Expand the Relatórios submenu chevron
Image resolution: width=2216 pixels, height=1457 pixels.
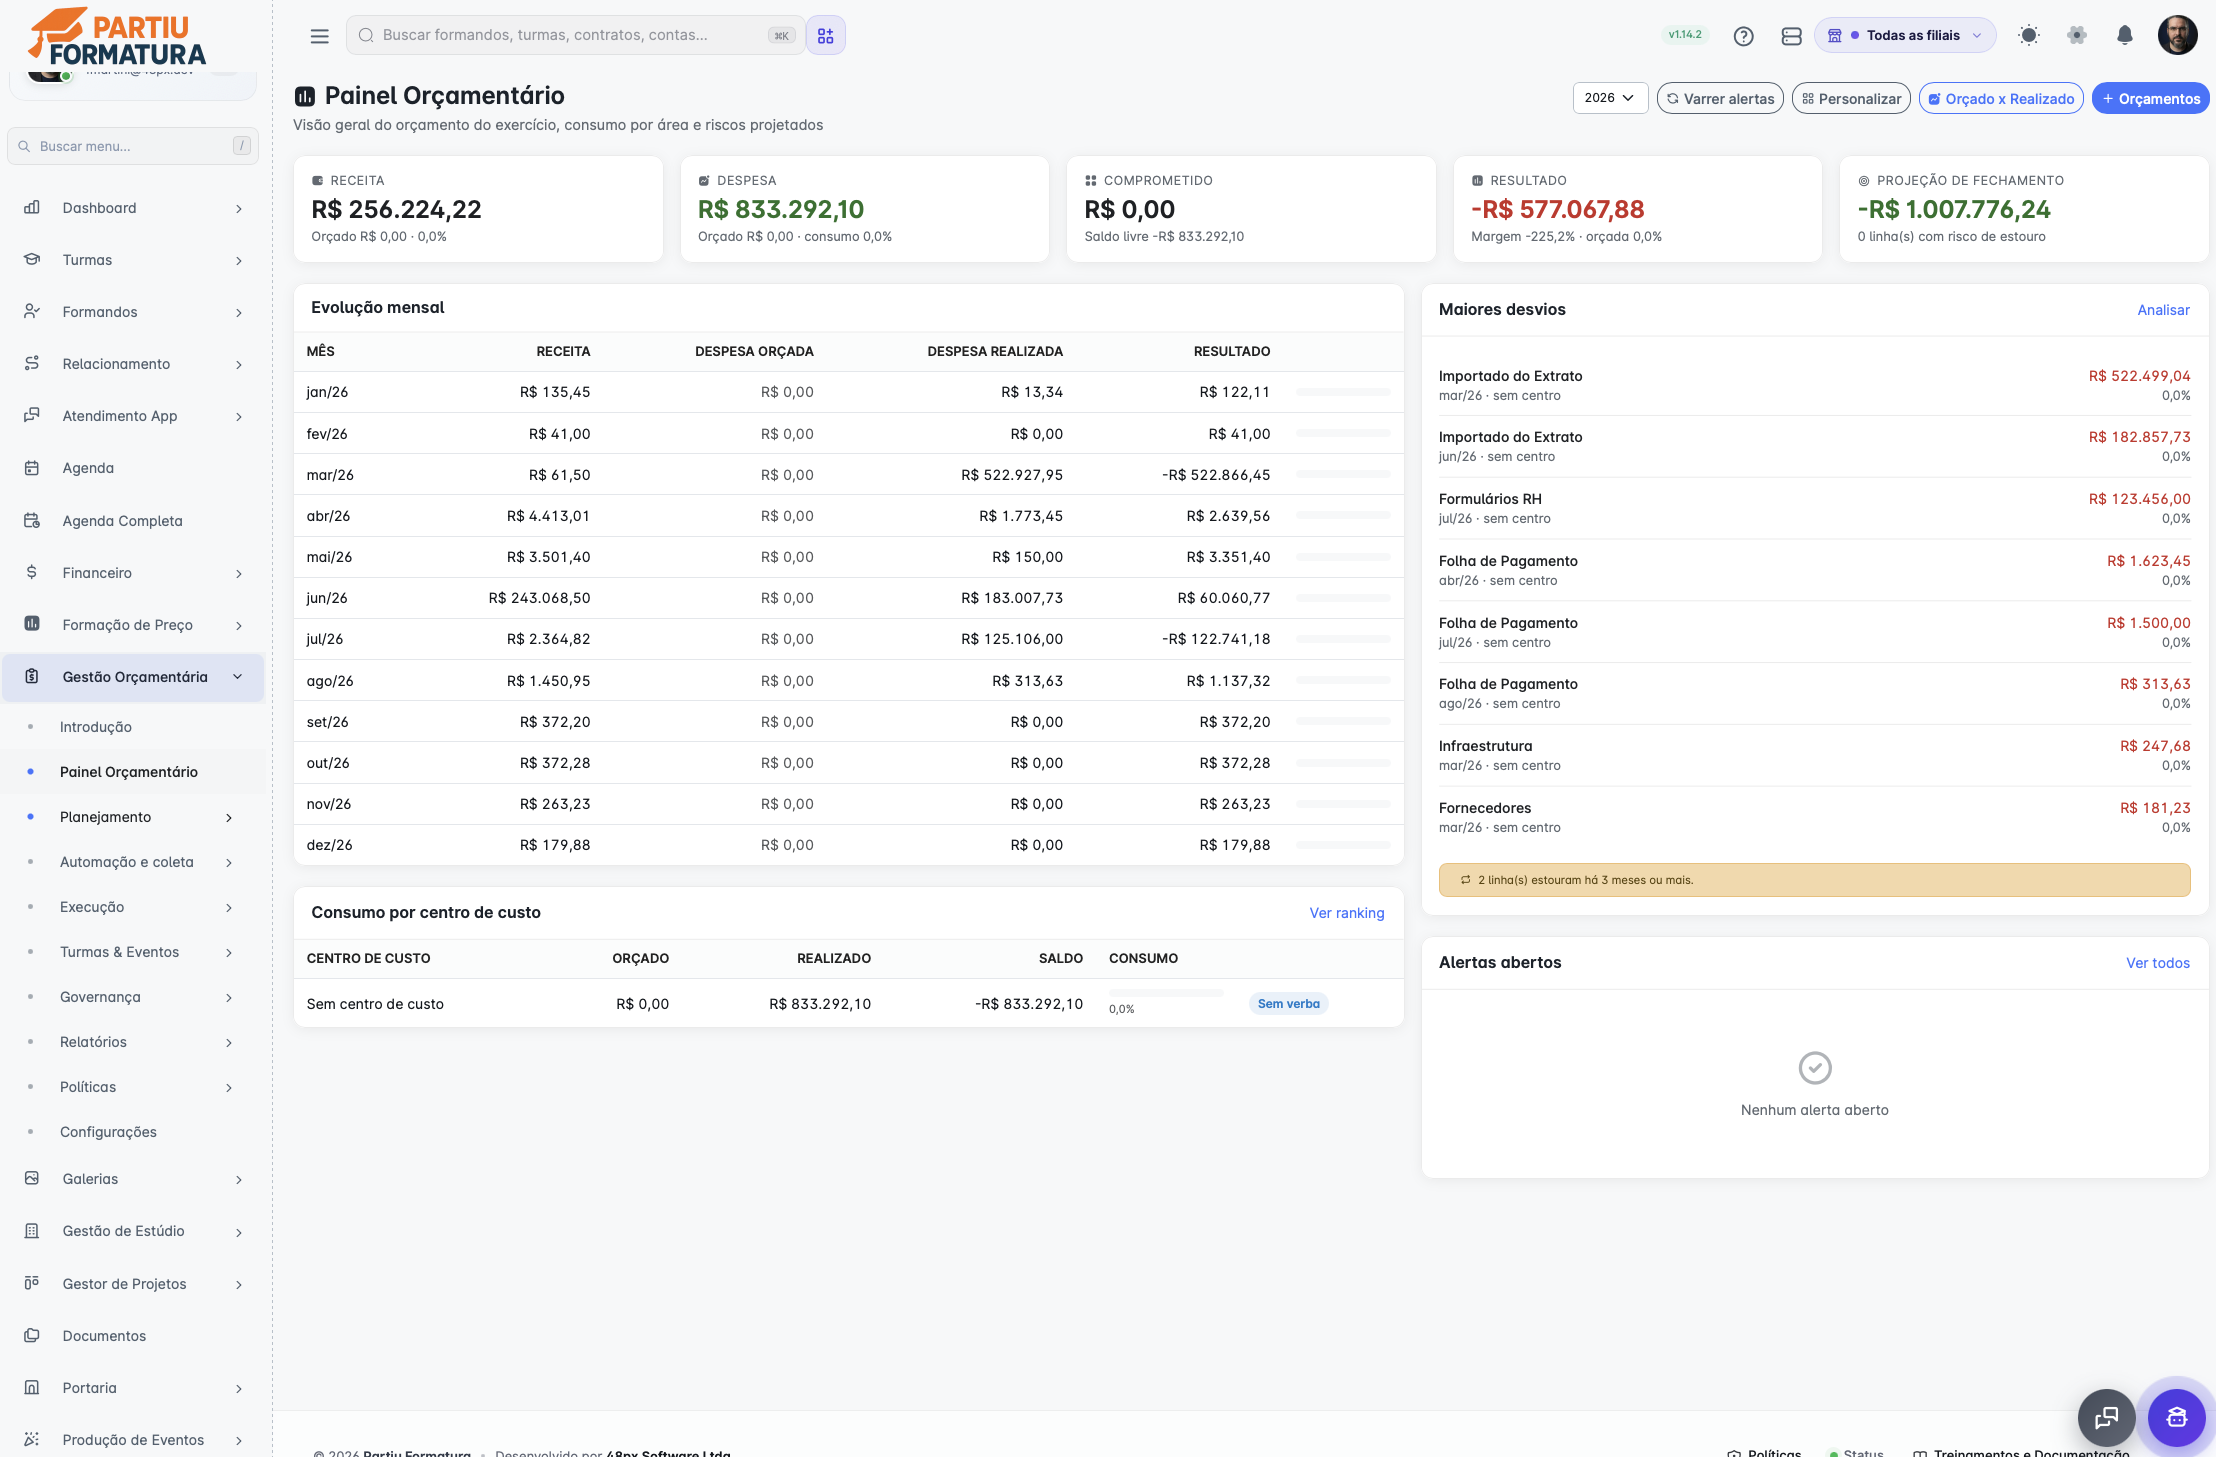click(229, 1042)
